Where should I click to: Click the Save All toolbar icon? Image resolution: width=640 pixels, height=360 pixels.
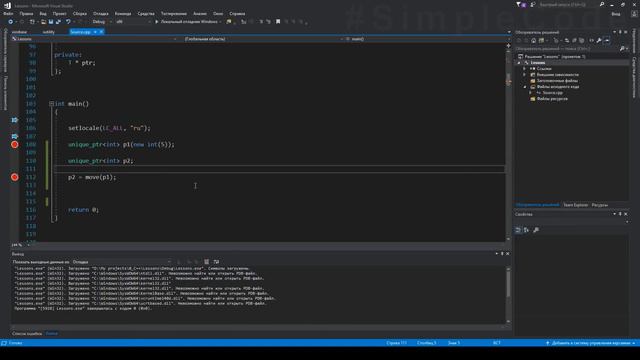click(x=58, y=22)
